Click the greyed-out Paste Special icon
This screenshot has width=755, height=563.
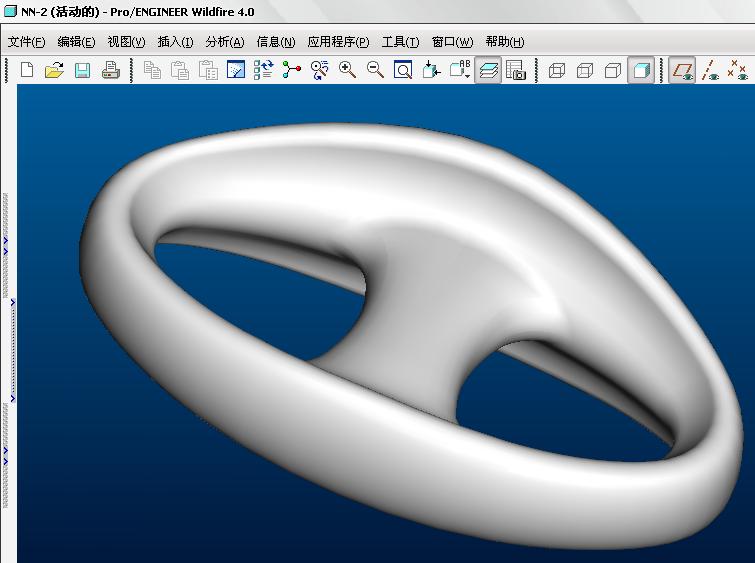(x=208, y=70)
